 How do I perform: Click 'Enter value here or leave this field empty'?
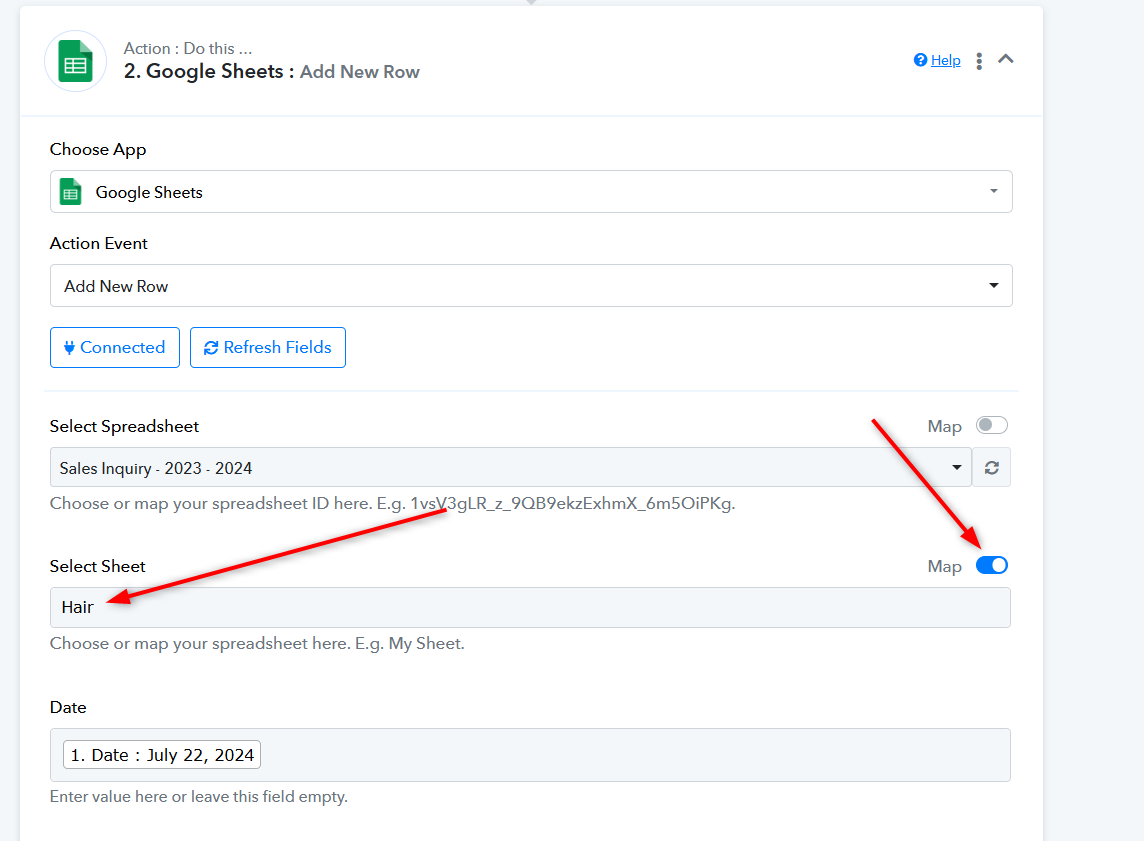(198, 797)
